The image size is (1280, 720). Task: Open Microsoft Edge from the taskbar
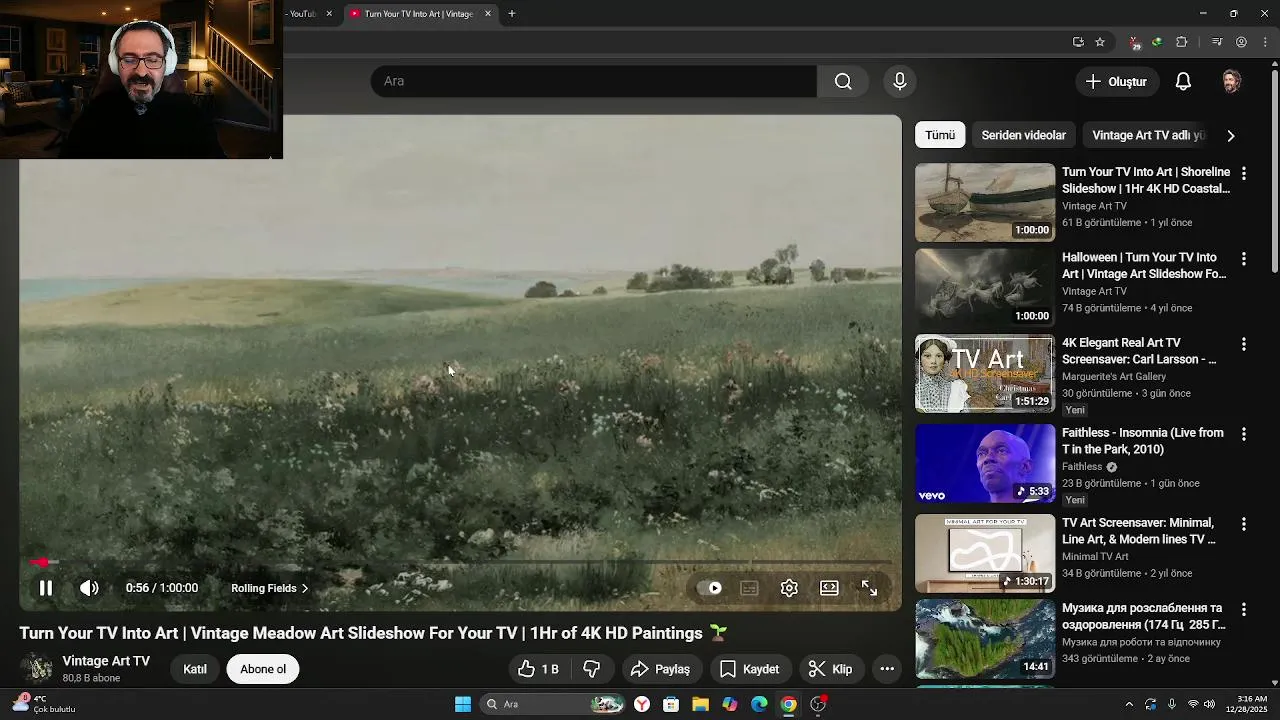(759, 704)
